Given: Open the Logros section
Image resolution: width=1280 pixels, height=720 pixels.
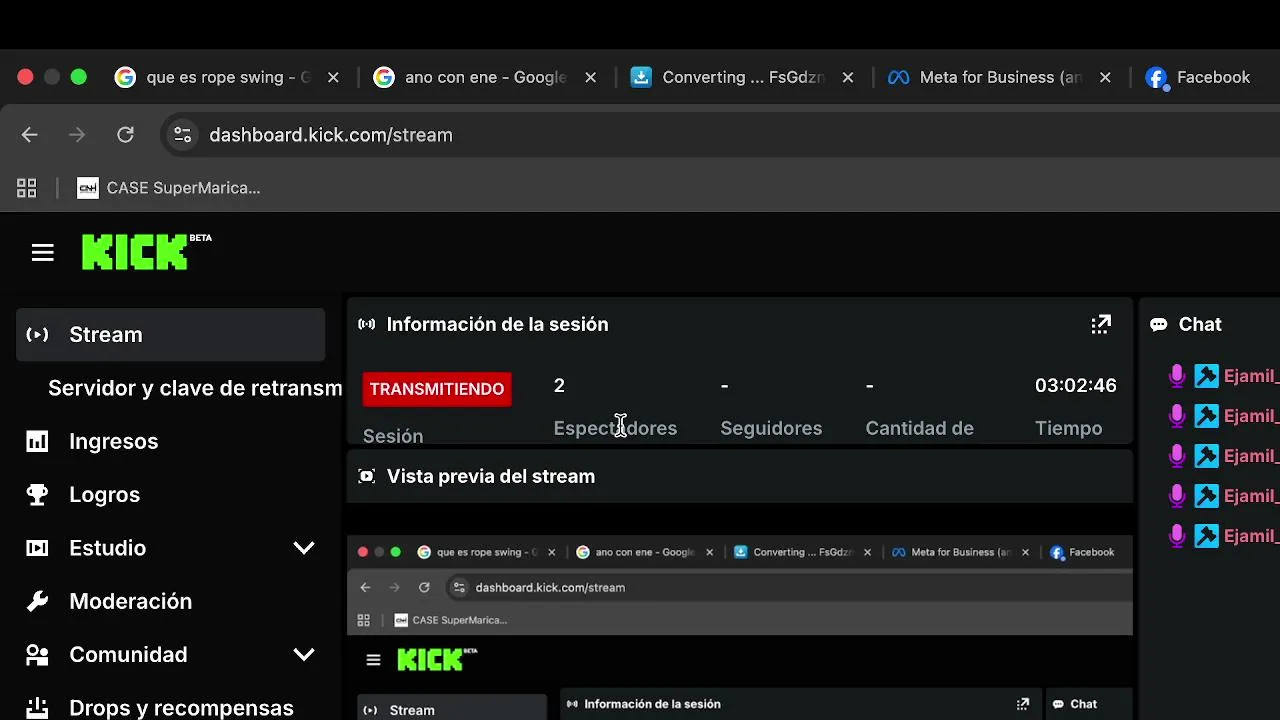Looking at the screenshot, I should 104,495.
